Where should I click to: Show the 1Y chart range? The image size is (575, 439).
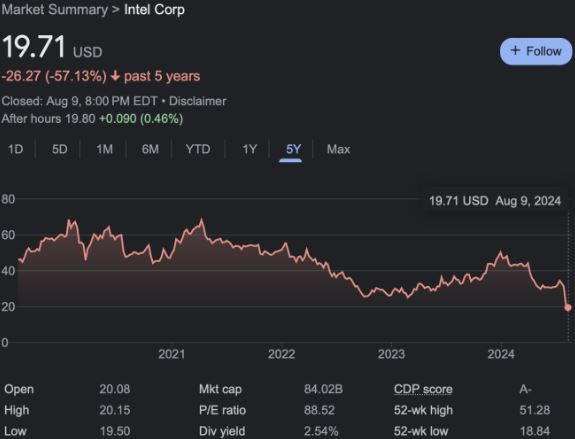click(x=249, y=149)
